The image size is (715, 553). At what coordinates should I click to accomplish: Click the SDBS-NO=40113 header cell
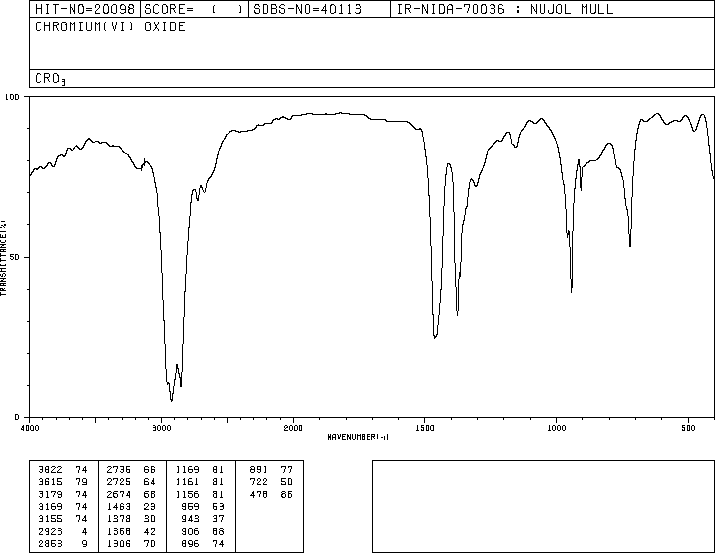pyautogui.click(x=319, y=9)
